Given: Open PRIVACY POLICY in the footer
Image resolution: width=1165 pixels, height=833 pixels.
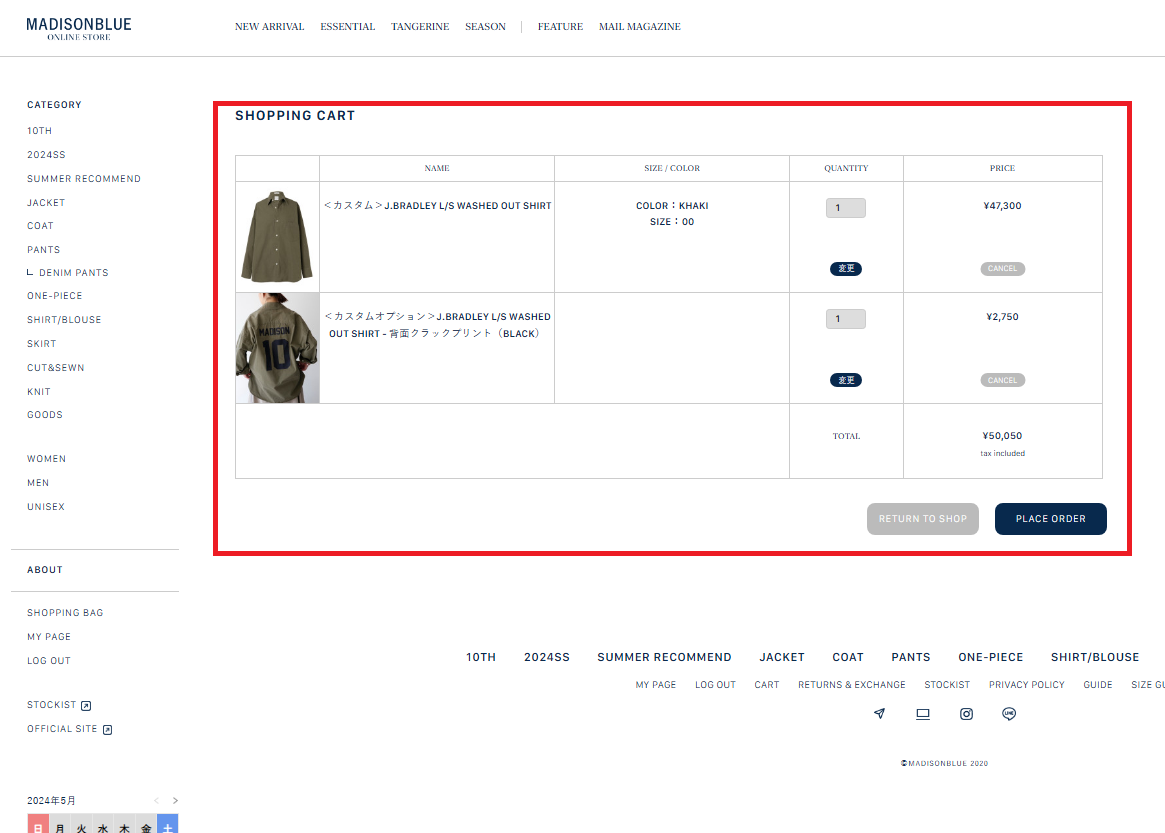Looking at the screenshot, I should [x=1027, y=684].
